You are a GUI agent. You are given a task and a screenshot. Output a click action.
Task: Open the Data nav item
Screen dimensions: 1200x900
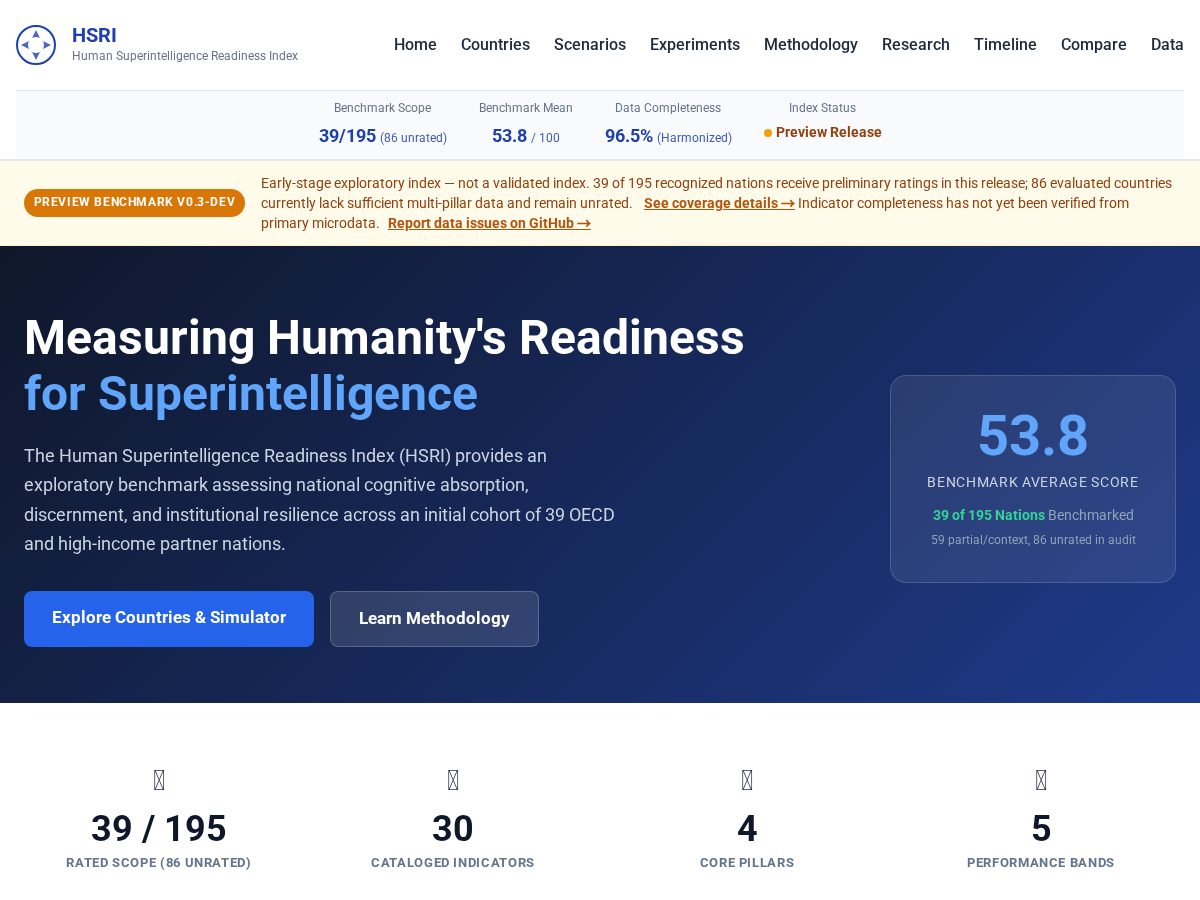click(x=1167, y=44)
